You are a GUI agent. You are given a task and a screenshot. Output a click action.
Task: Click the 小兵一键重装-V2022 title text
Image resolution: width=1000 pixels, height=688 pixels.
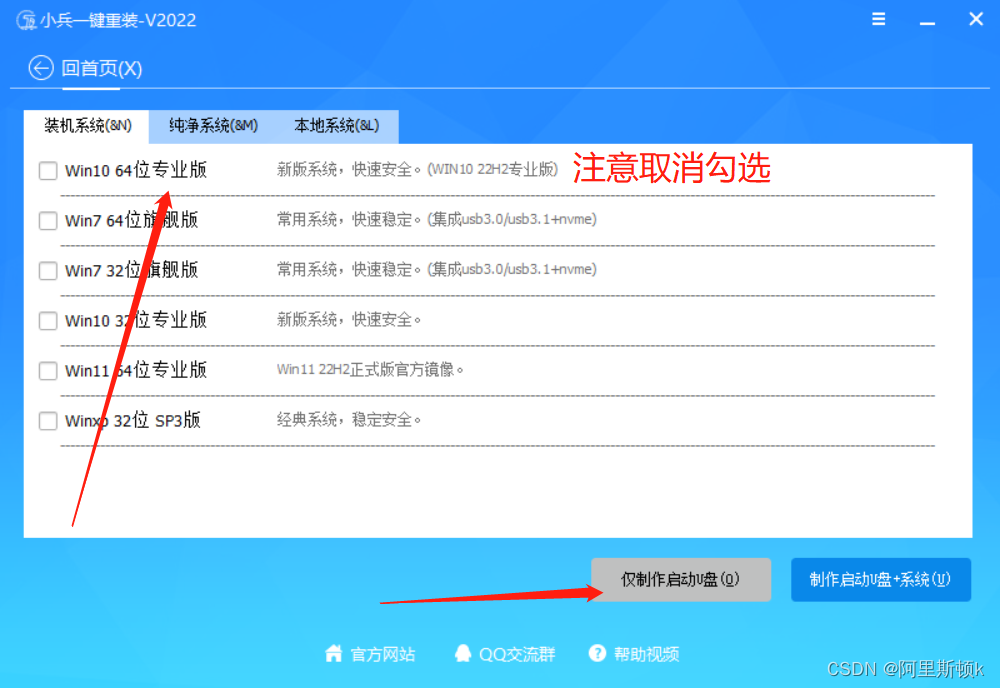click(x=118, y=20)
